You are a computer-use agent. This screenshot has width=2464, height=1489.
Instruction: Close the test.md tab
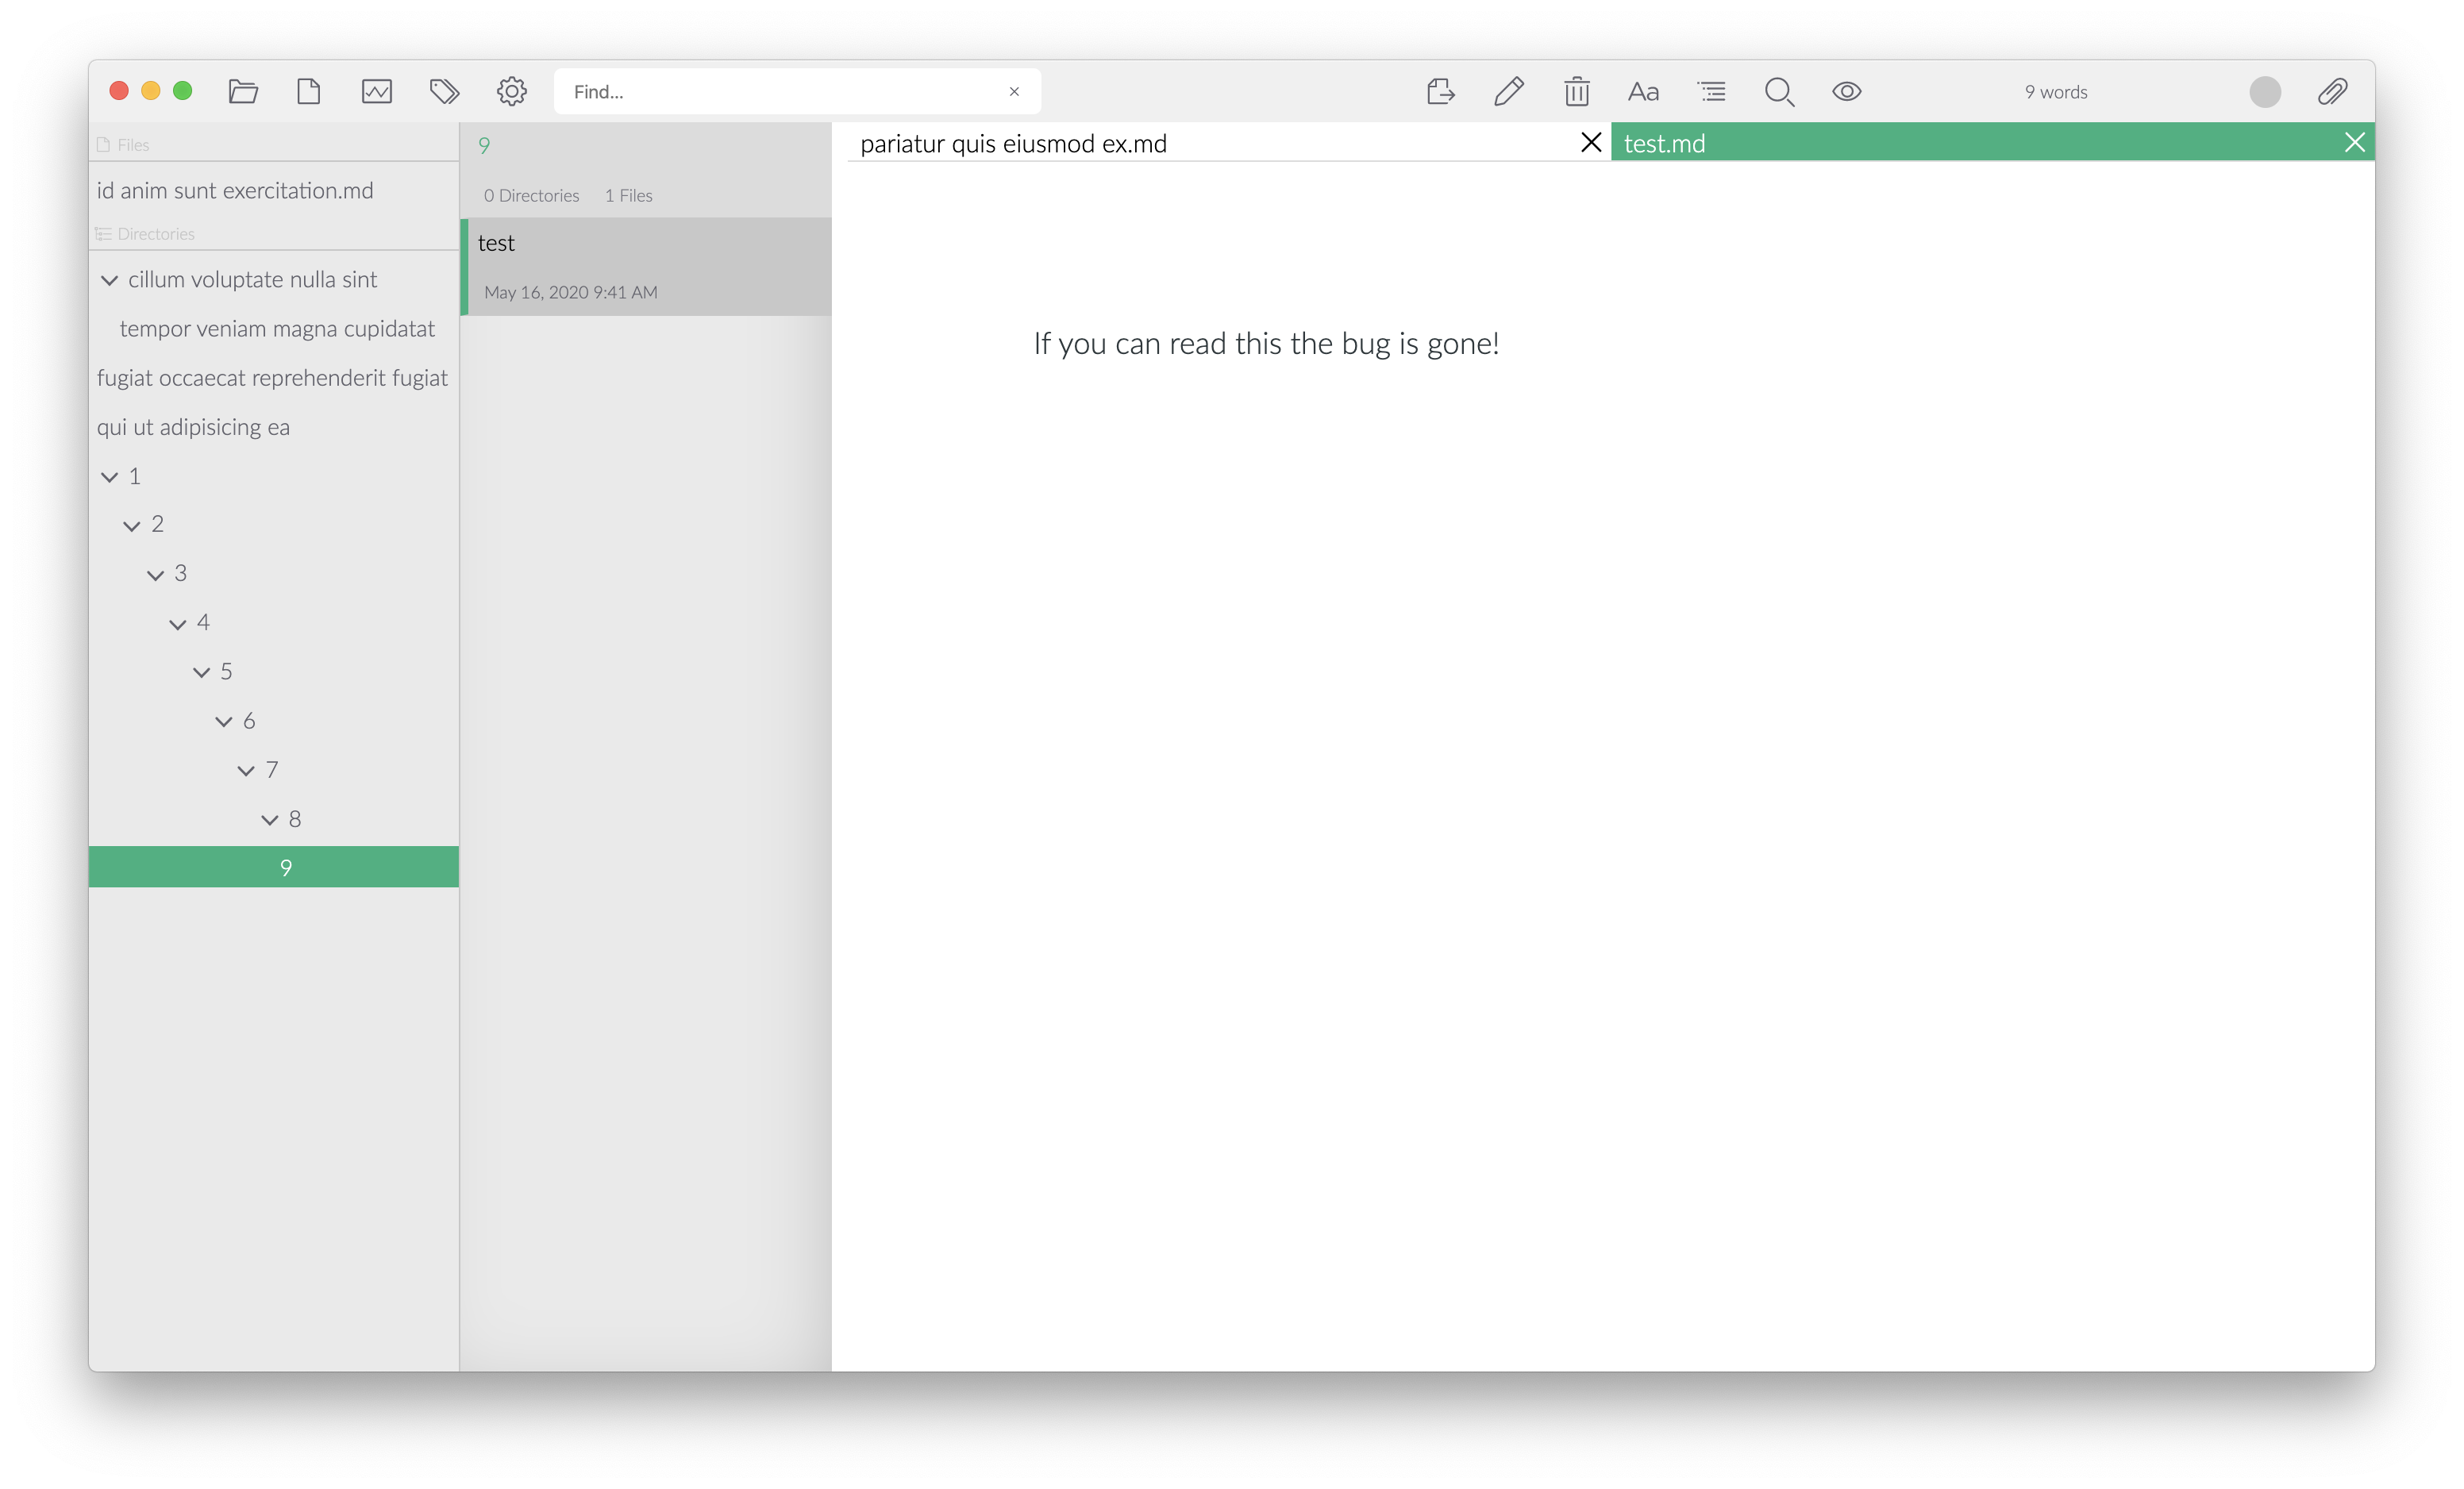click(2354, 142)
